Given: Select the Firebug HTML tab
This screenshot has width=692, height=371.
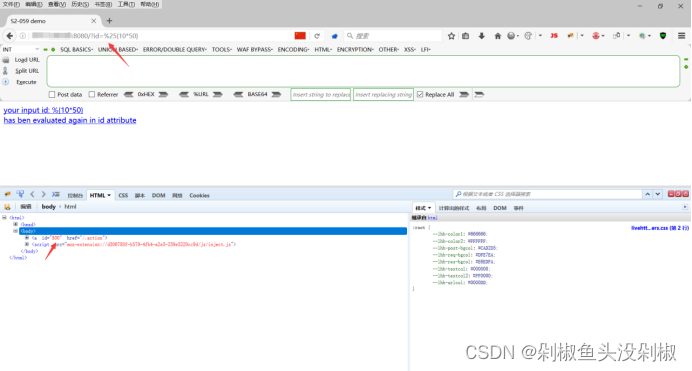Looking at the screenshot, I should (x=100, y=195).
